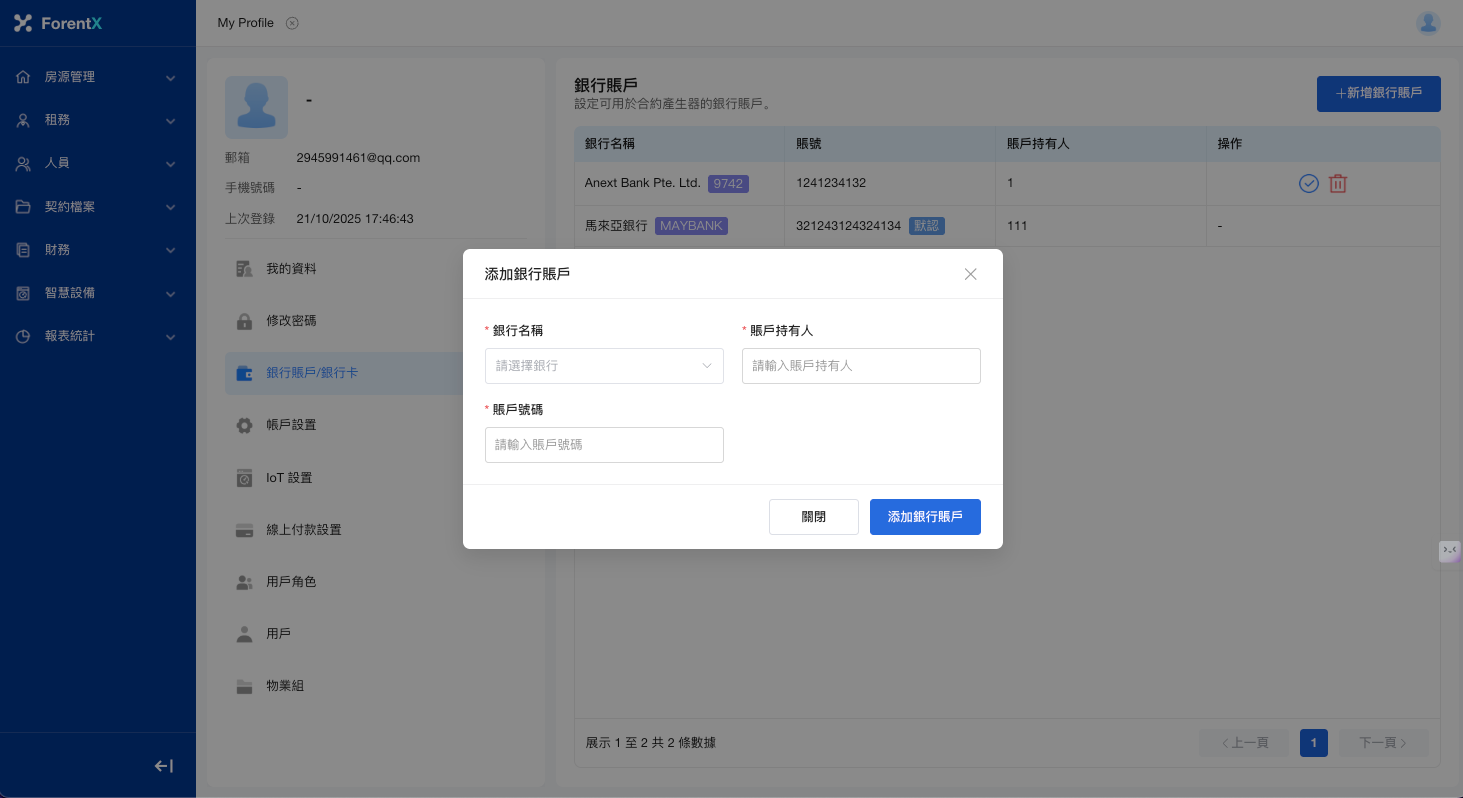Focus the 賬戶號碼 input field
The height and width of the screenshot is (798, 1463).
click(604, 445)
